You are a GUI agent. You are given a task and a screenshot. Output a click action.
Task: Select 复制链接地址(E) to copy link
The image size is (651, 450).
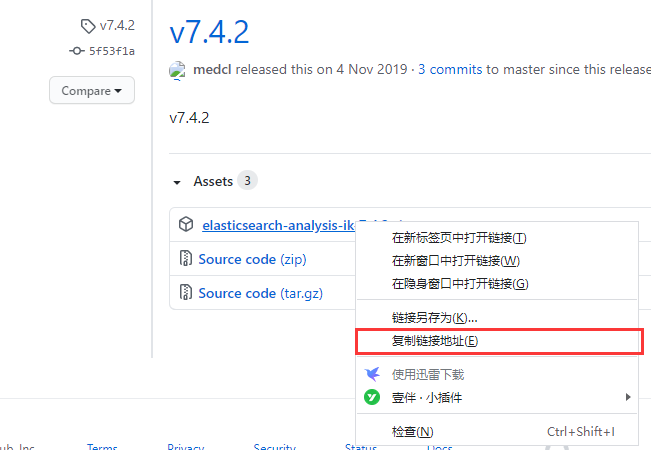click(497, 341)
